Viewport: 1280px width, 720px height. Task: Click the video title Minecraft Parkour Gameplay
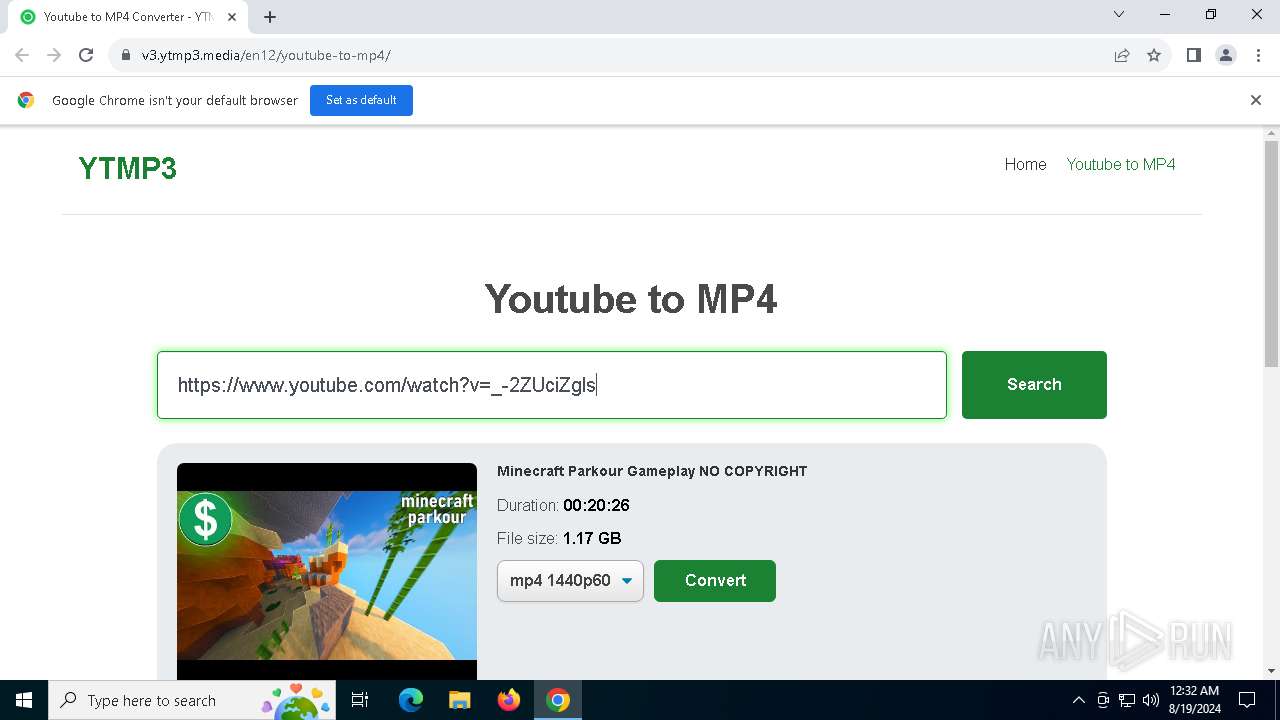(x=652, y=471)
